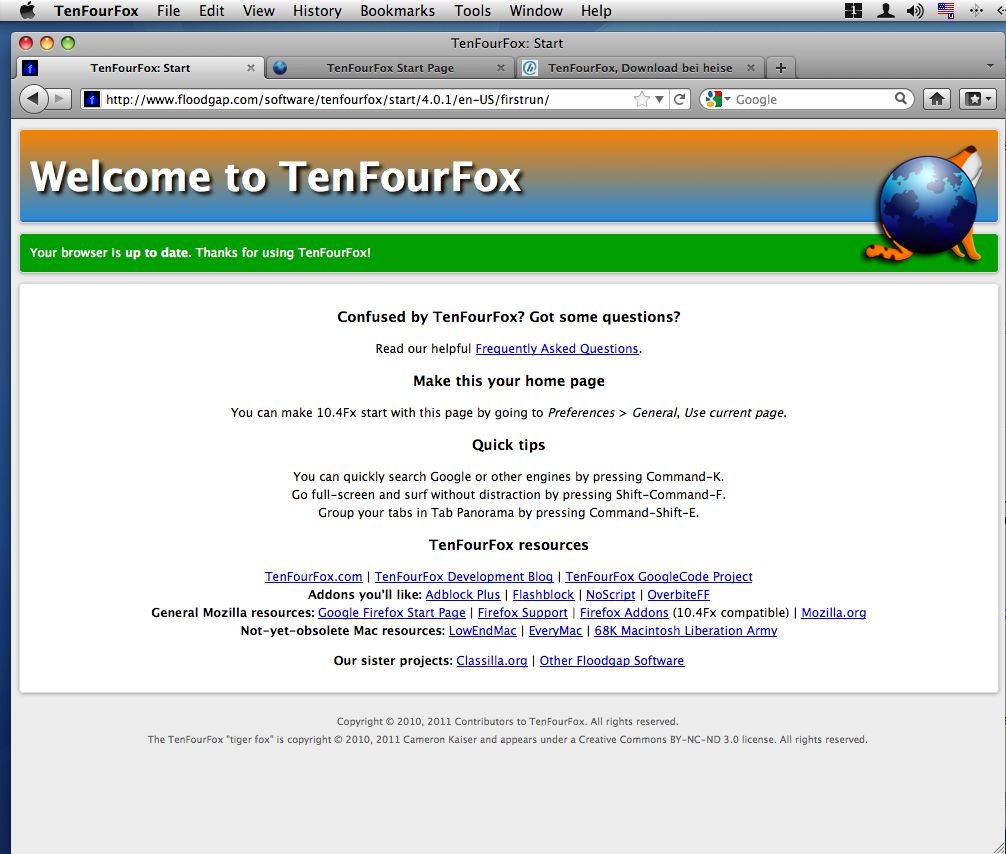Image resolution: width=1006 pixels, height=854 pixels.
Task: Open the Edit menu
Action: (212, 11)
